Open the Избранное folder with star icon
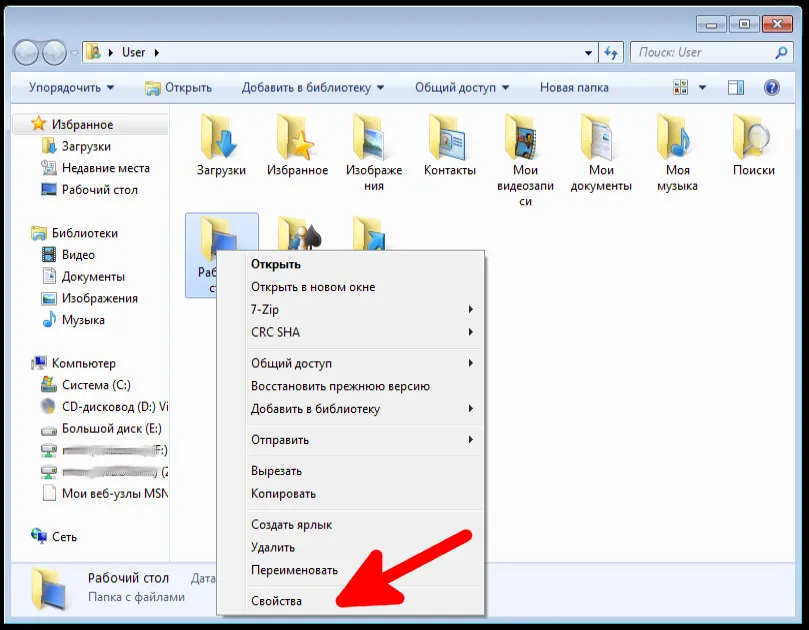The width and height of the screenshot is (809, 630). [x=297, y=137]
